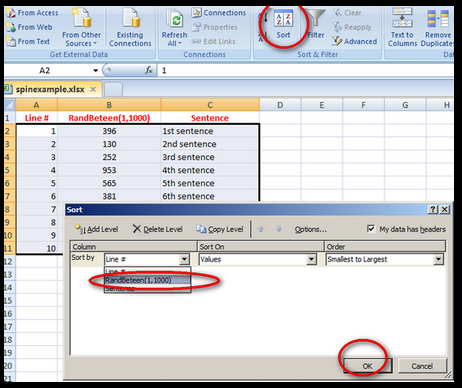The height and width of the screenshot is (388, 462).
Task: Click Copy Level in Sort dialog
Action: [x=220, y=229]
